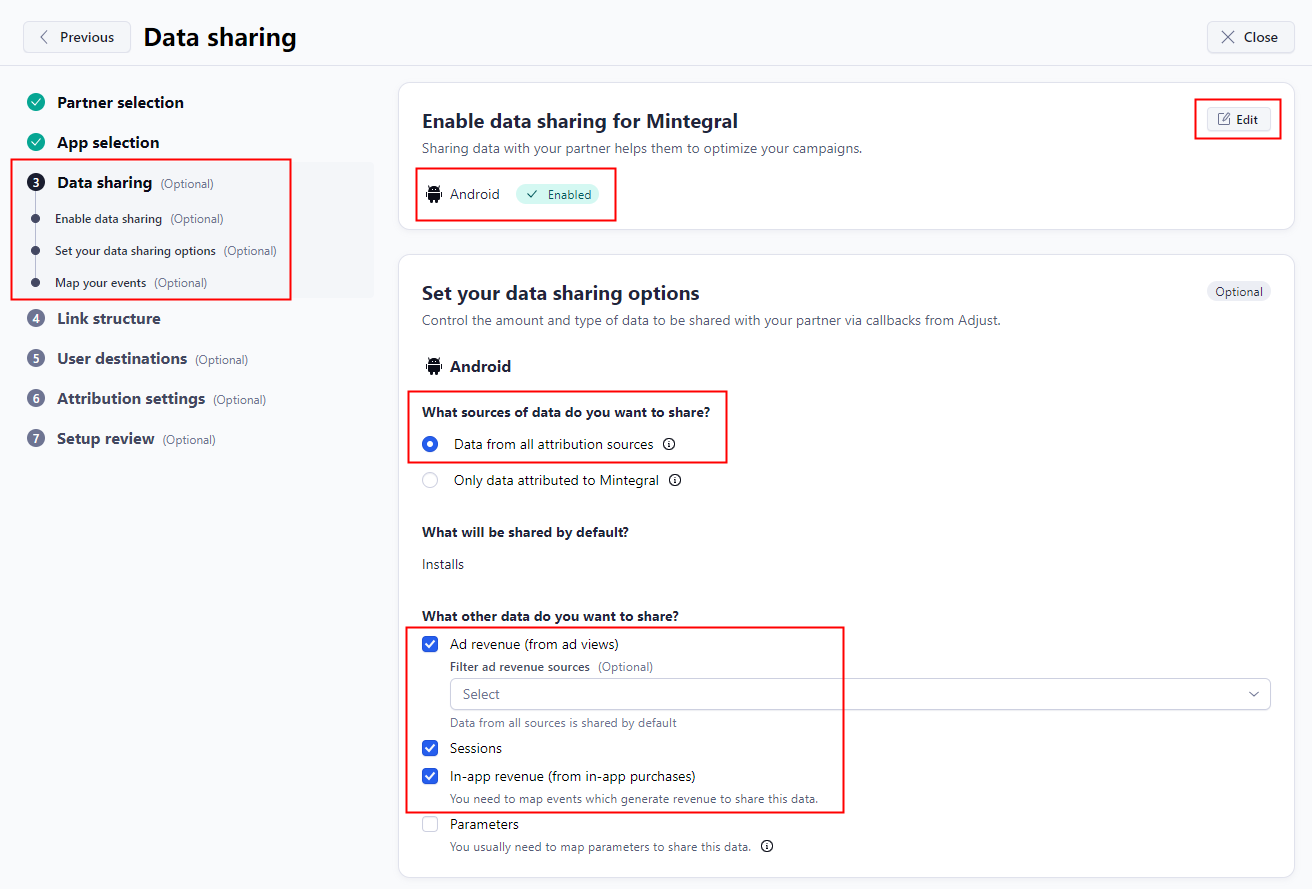Uncheck Ad revenue from ad views

tap(430, 644)
